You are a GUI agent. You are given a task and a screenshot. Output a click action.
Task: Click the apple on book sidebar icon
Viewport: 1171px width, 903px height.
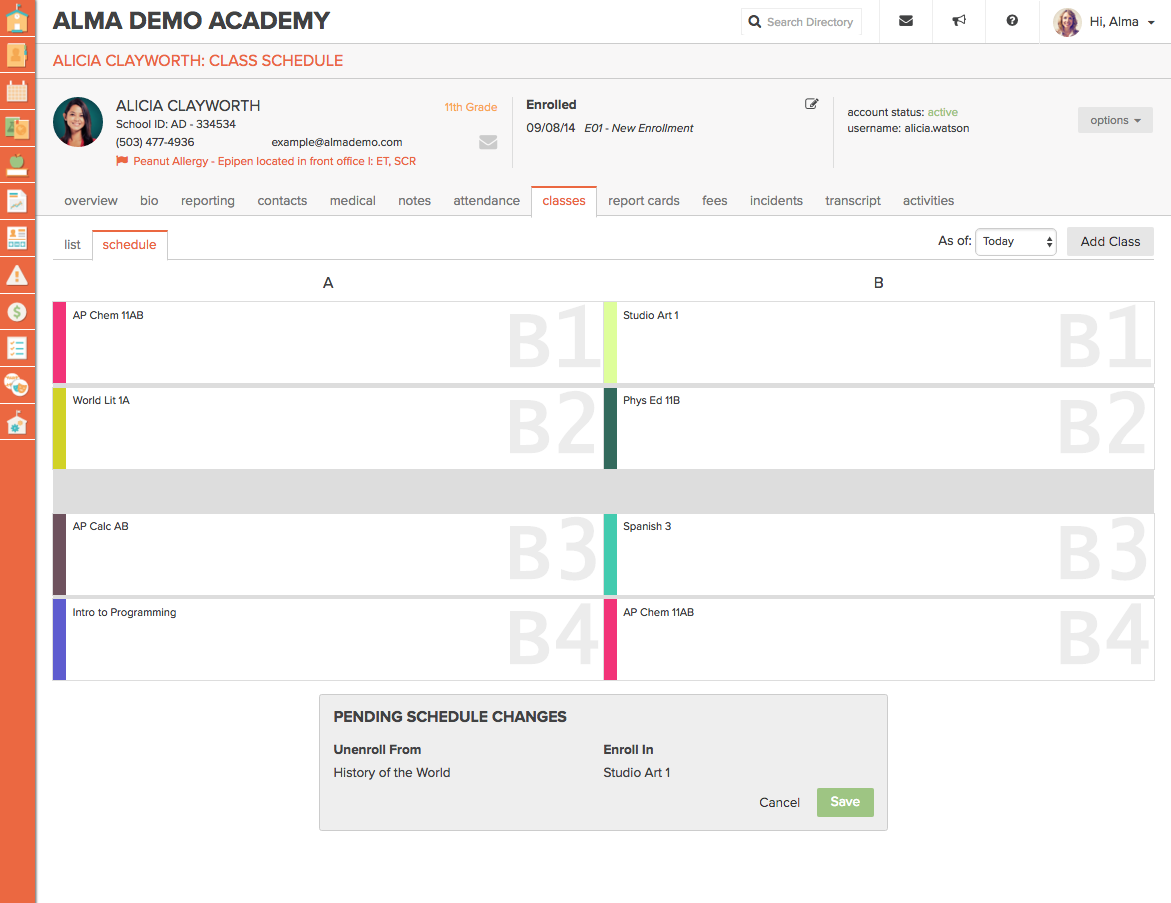[x=17, y=164]
